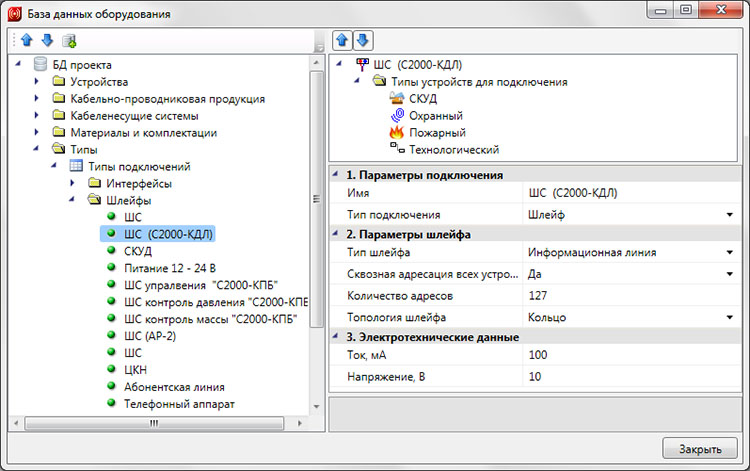Select ШС (АР-2) tree item
This screenshot has width=750, height=471.
click(x=150, y=336)
